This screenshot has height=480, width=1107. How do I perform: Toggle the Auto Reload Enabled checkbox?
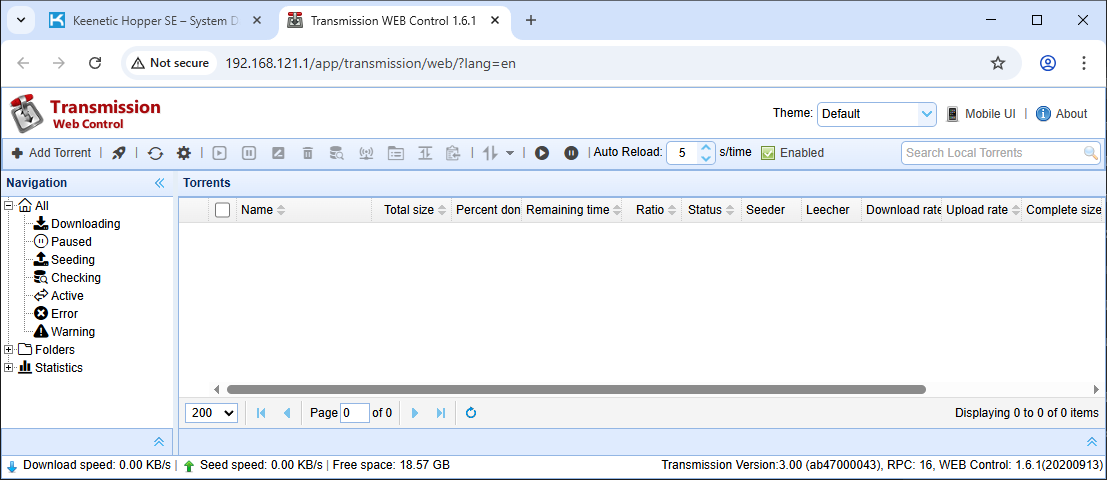click(x=768, y=153)
